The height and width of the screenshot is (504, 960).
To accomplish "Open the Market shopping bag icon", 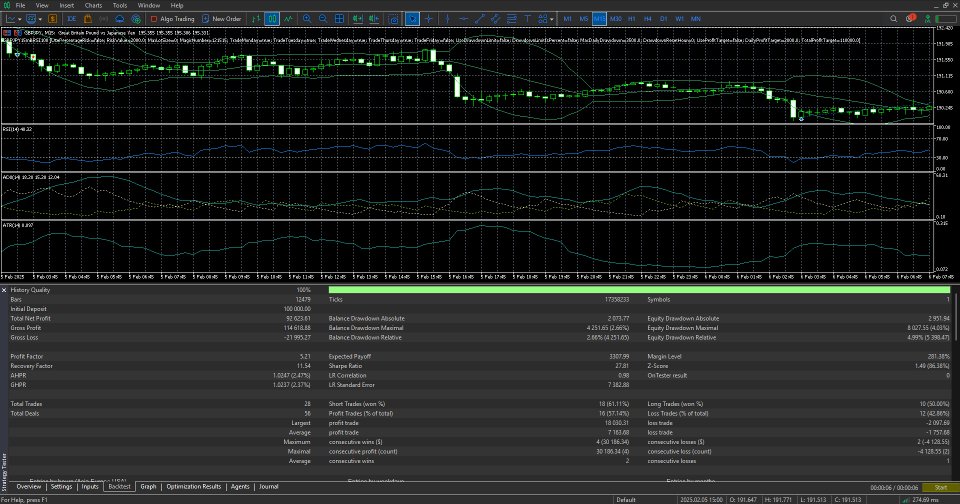I will click(88, 19).
